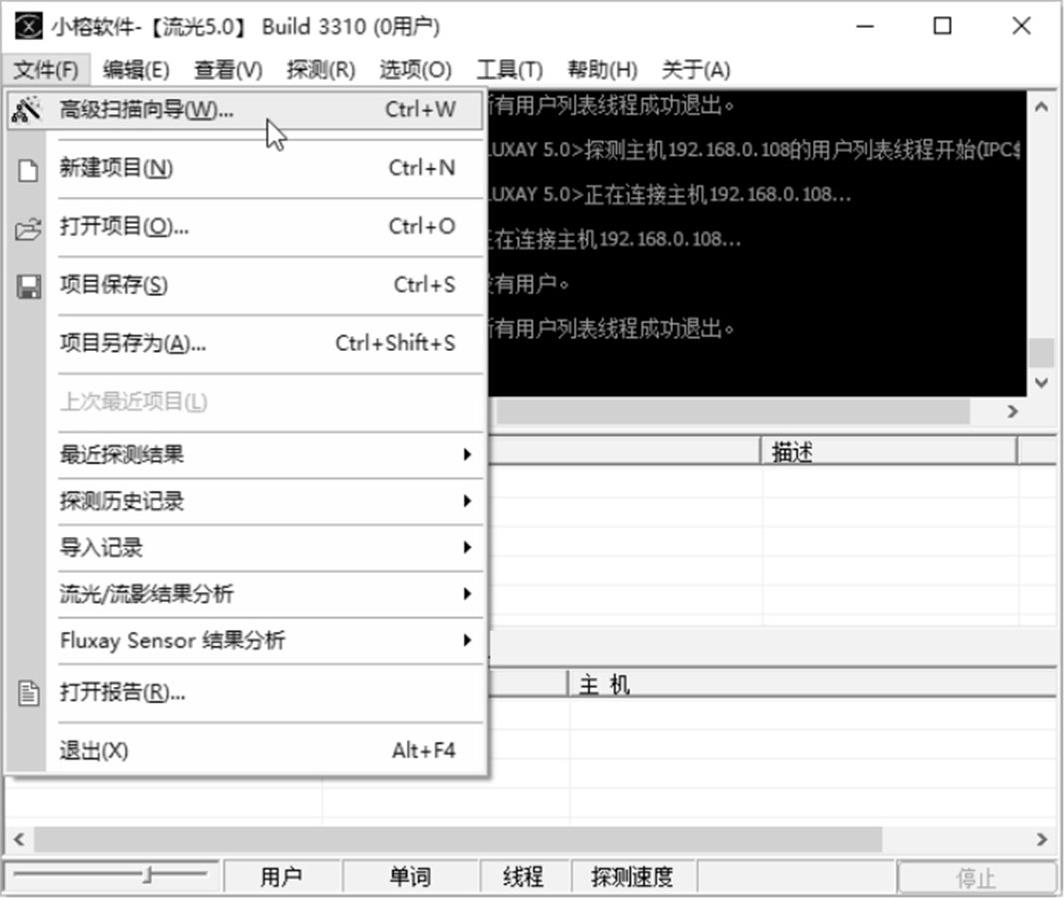Click the floppy disk save icon
Screen dimensions: 1064x898
tap(28, 286)
